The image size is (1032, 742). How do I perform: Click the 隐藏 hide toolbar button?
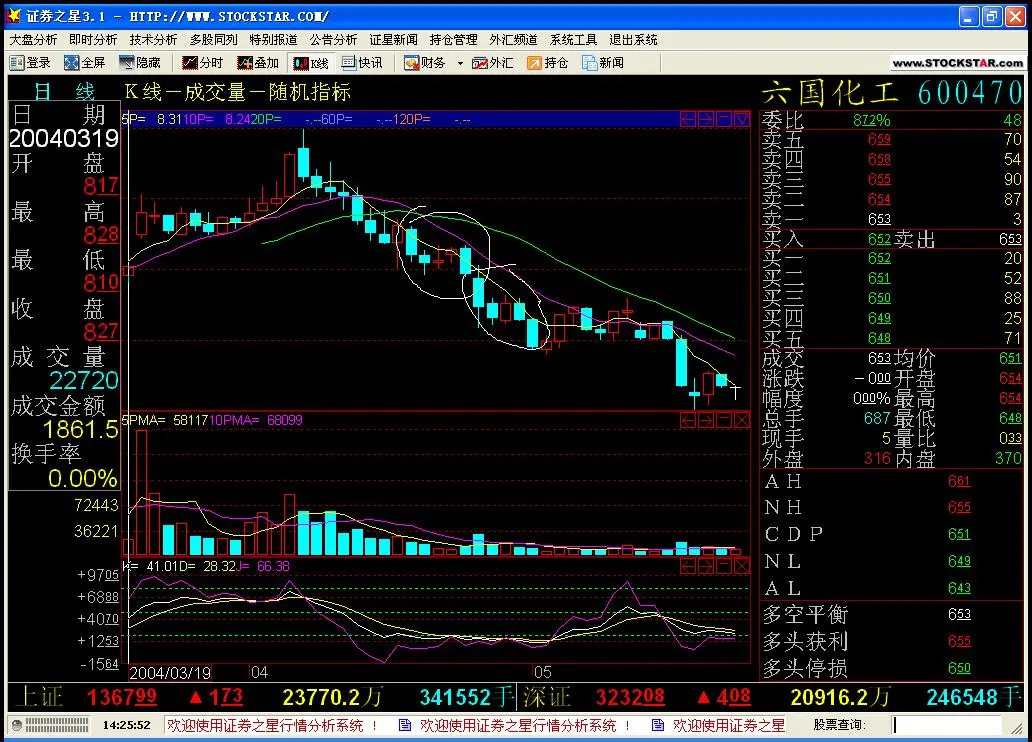(x=140, y=63)
